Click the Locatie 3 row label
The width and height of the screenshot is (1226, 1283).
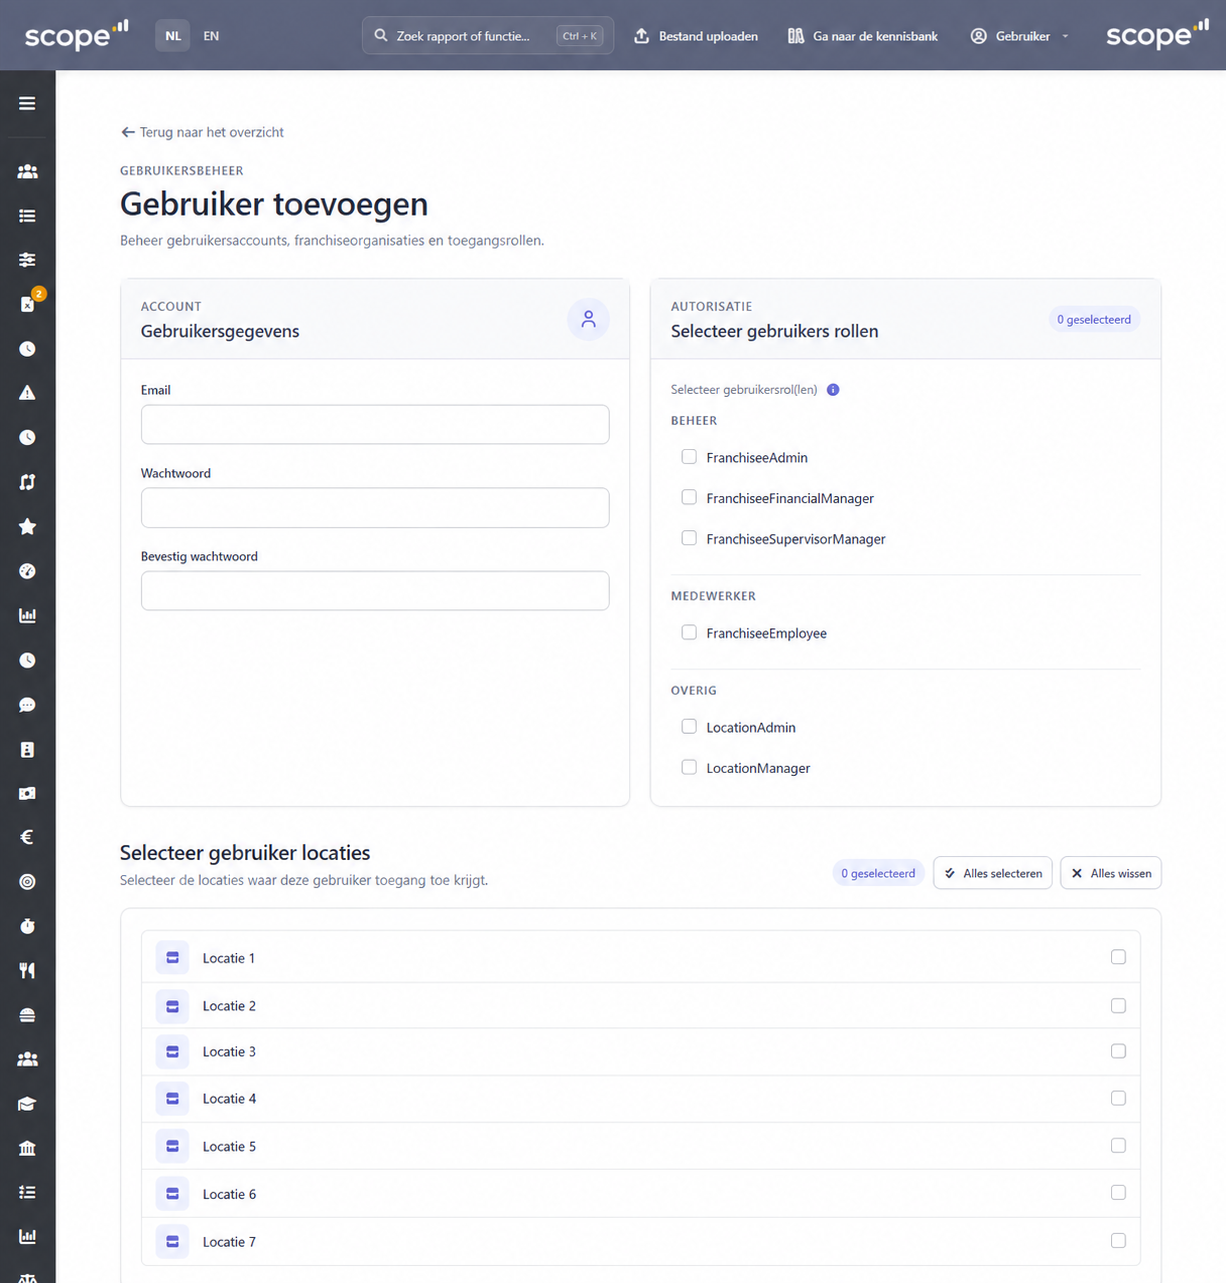(229, 1052)
